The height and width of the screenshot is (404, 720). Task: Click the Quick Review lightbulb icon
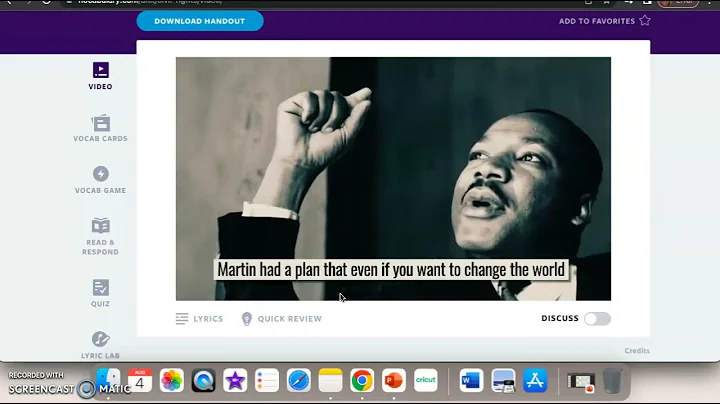[x=247, y=319]
